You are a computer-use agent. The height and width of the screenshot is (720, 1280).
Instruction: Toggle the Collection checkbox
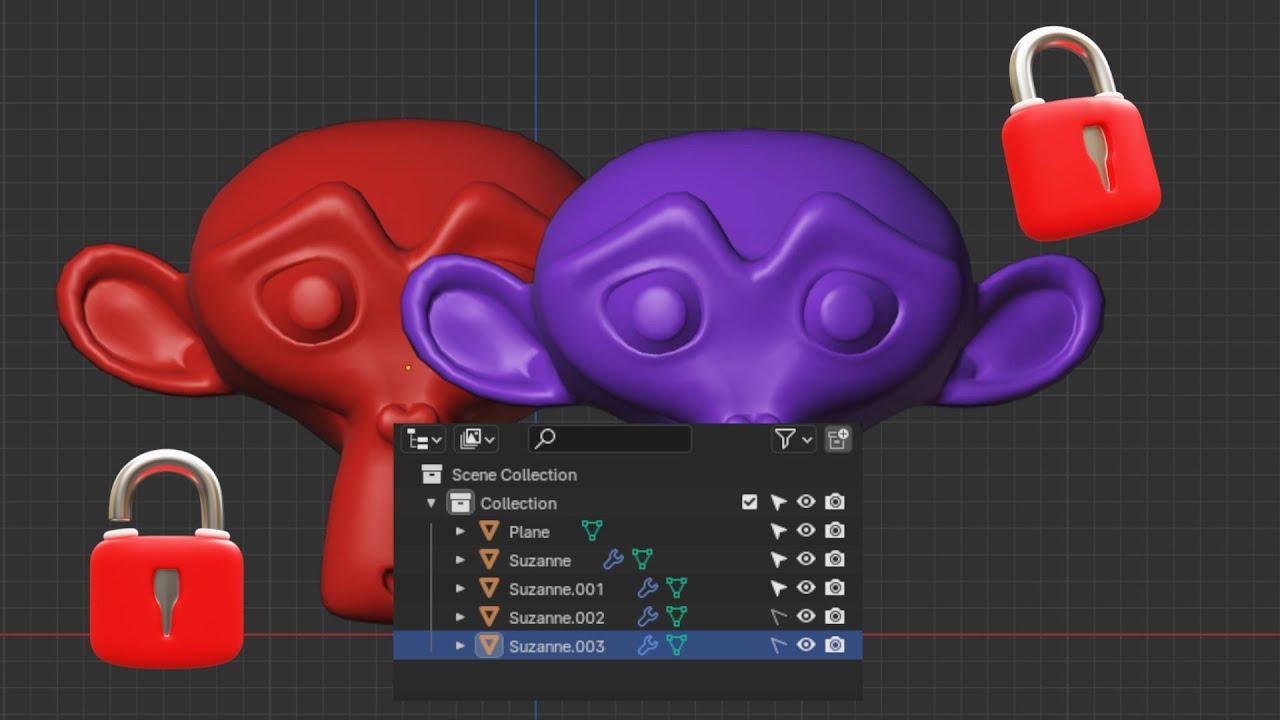click(750, 503)
